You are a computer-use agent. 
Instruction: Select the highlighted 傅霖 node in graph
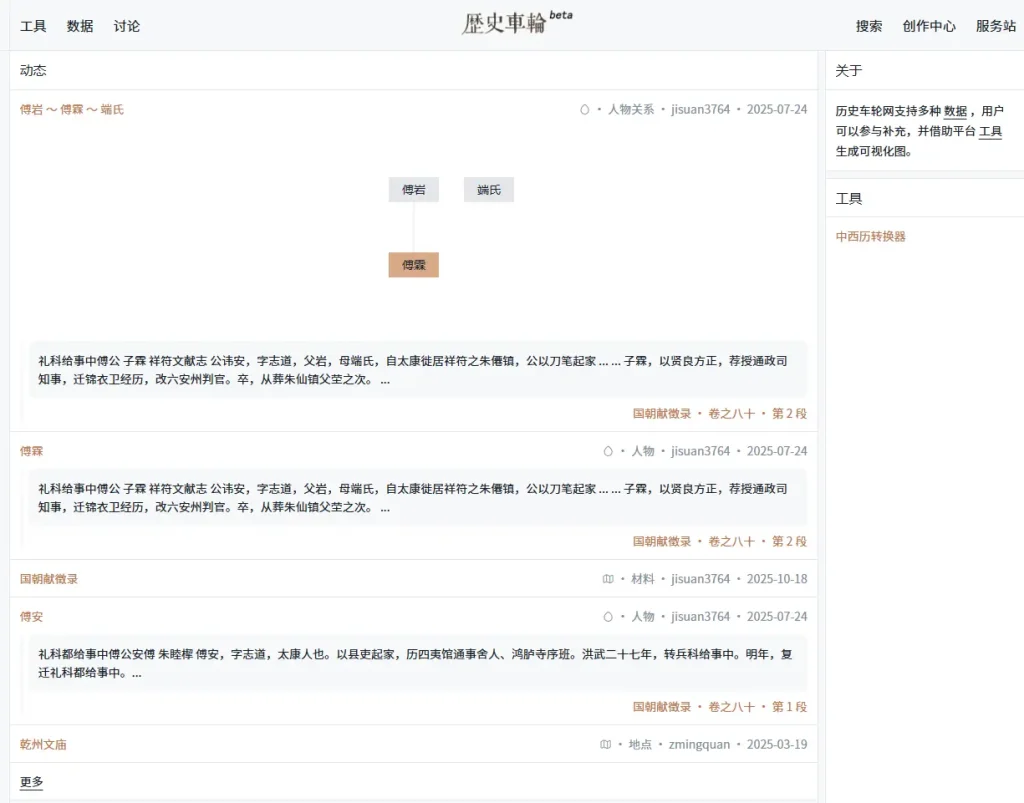[413, 265]
